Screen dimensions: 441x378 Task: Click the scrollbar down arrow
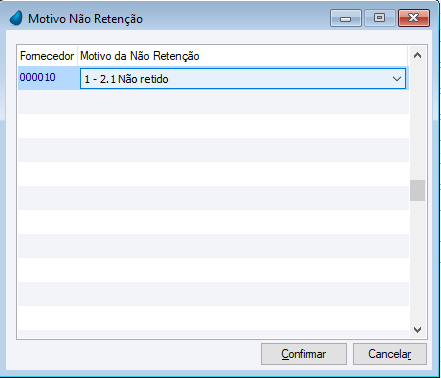click(417, 330)
